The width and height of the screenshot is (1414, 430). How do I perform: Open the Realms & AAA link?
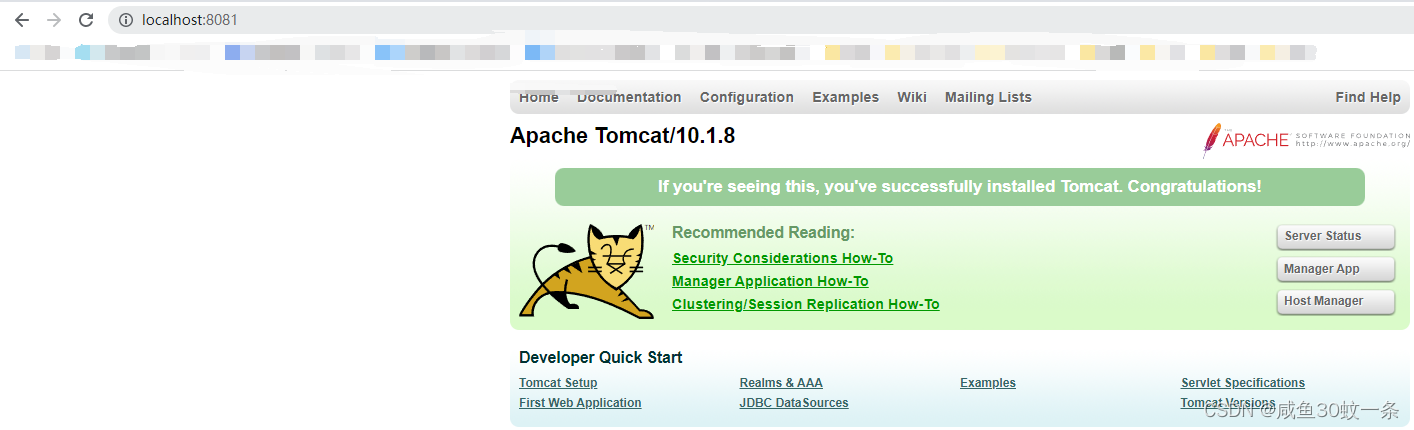(781, 383)
